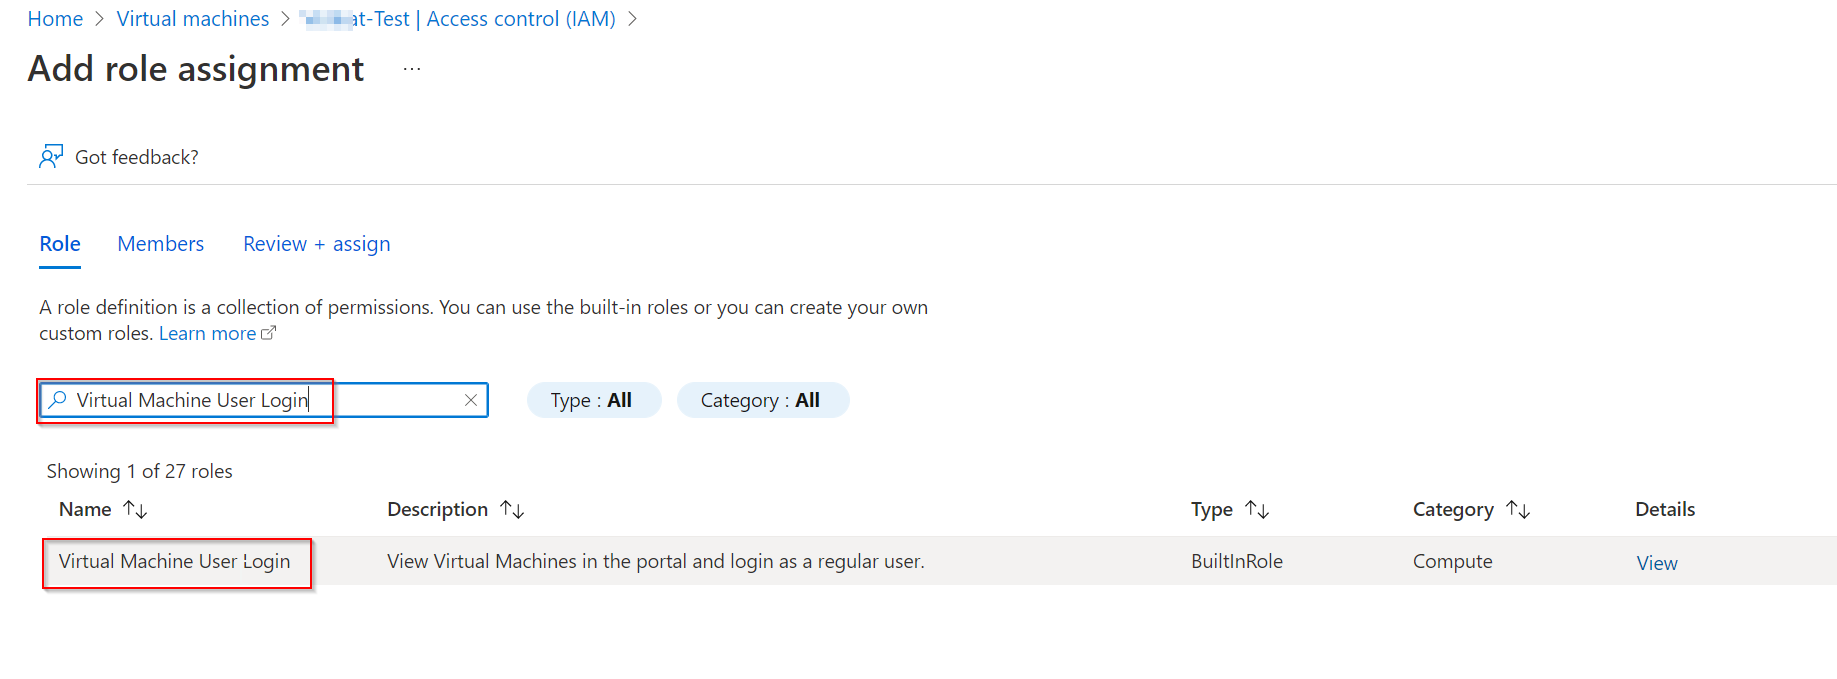Clear the role search box with X
Screen dimensions: 1837x679
pyautogui.click(x=470, y=400)
